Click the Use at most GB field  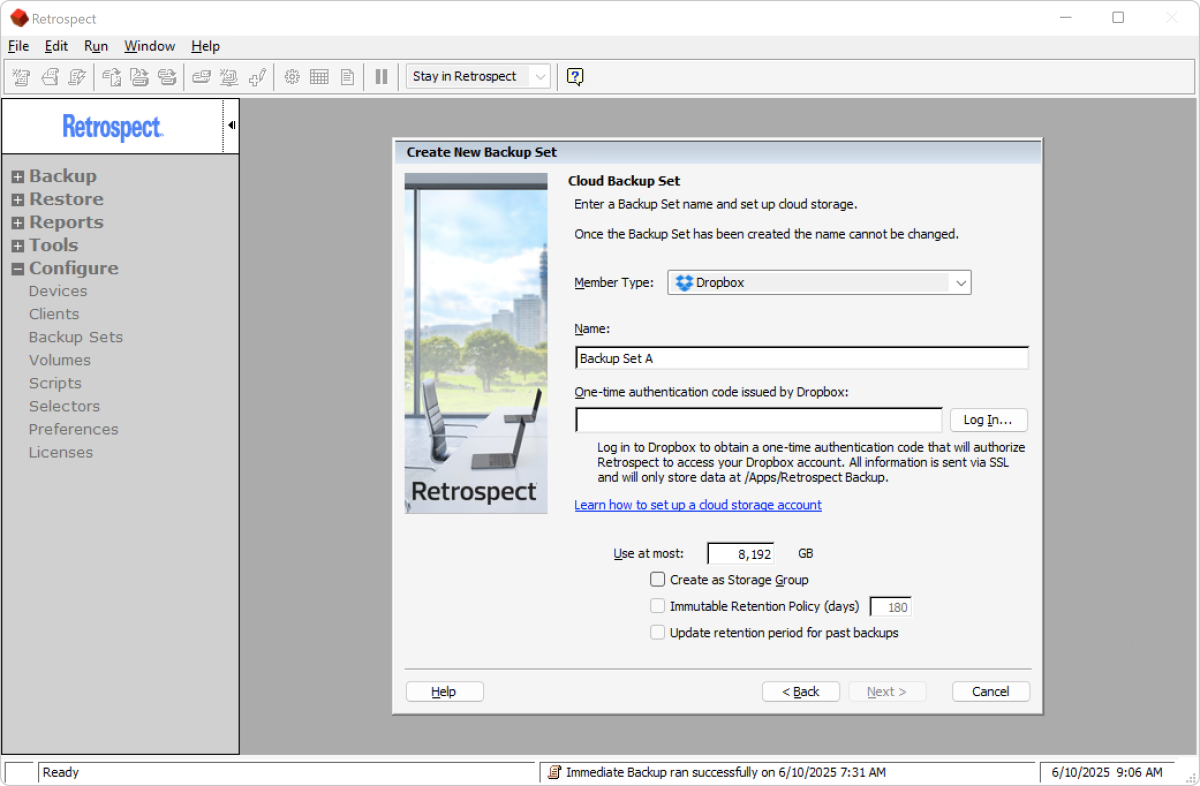[740, 553]
